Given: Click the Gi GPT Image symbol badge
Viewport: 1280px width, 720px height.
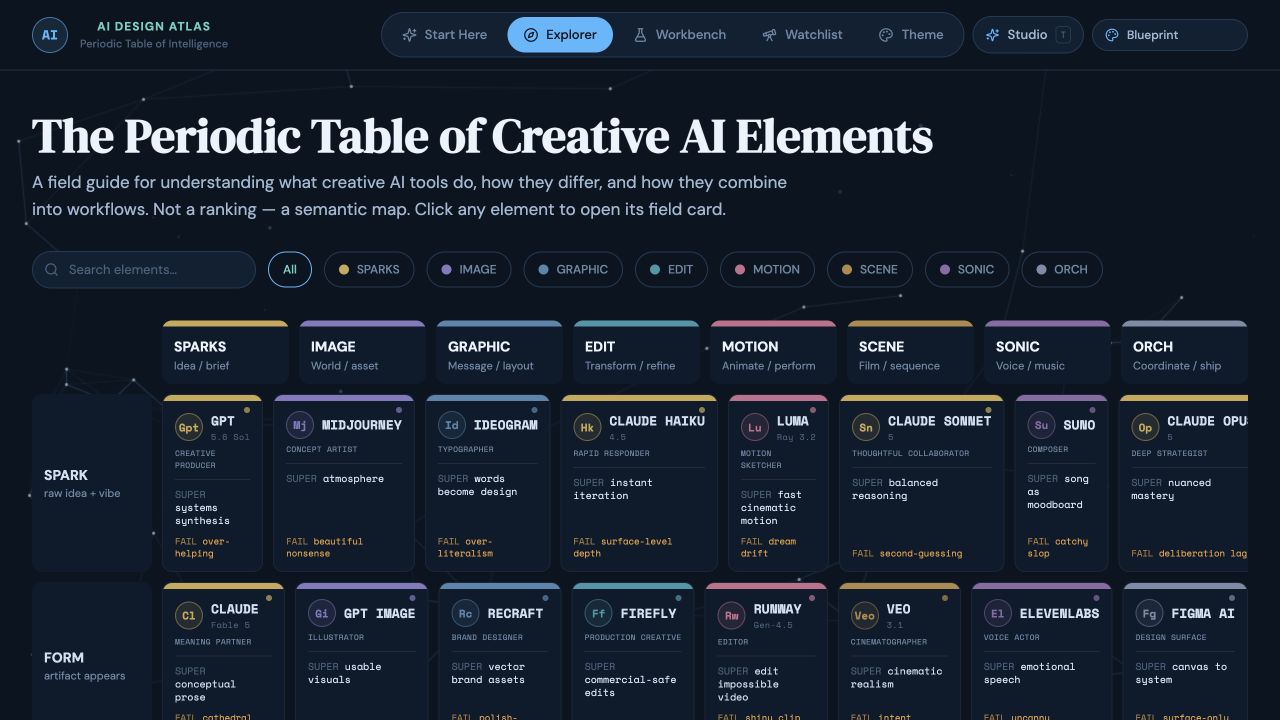Looking at the screenshot, I should coord(321,613).
